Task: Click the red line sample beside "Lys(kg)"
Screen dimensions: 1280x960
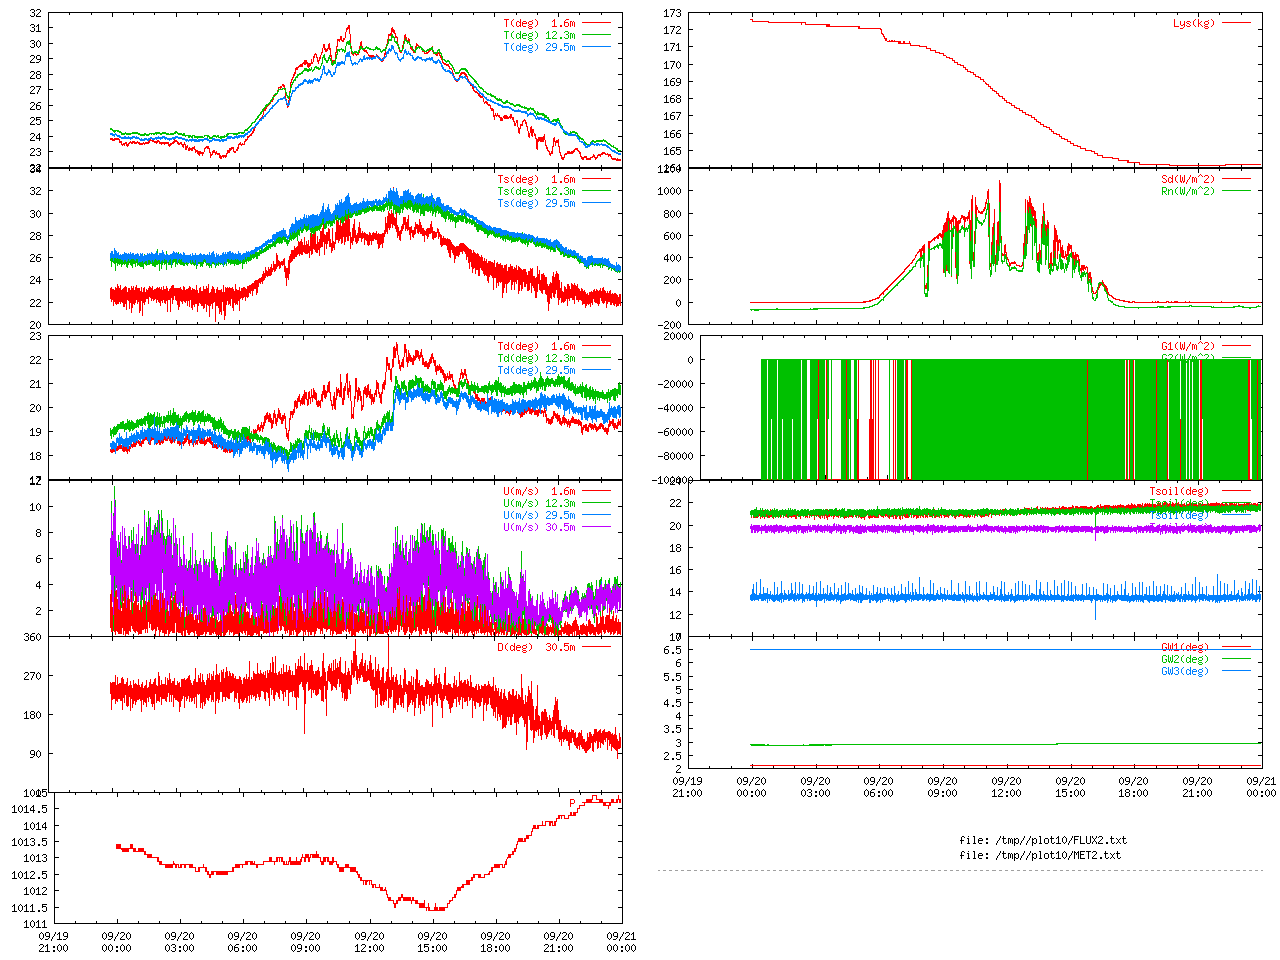Action: [x=1236, y=23]
